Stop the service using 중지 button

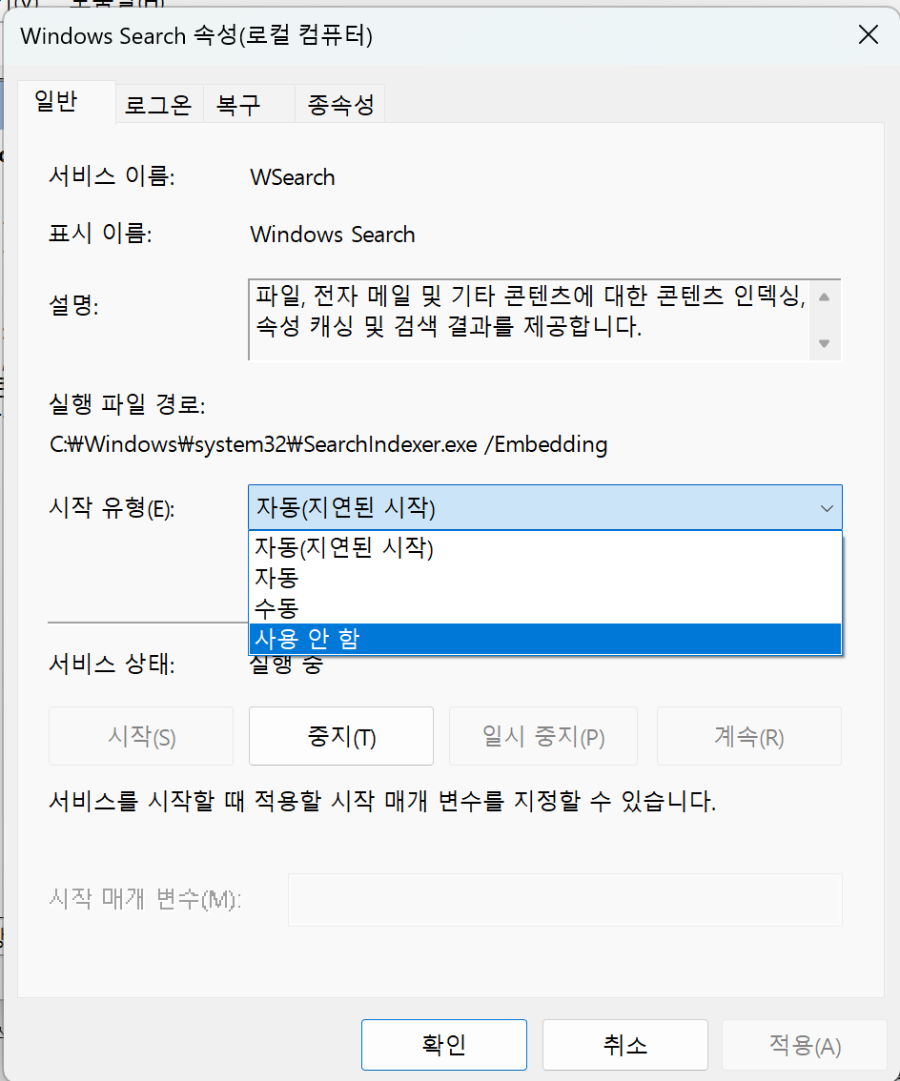(340, 736)
